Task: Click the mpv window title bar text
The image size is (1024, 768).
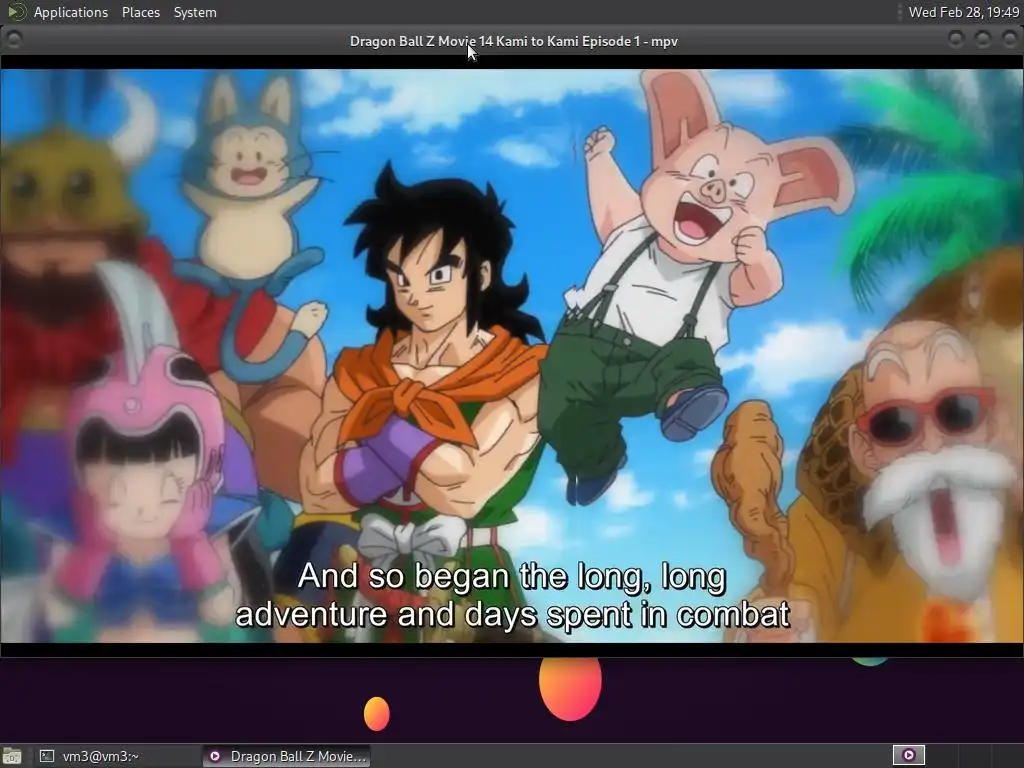Action: (513, 41)
